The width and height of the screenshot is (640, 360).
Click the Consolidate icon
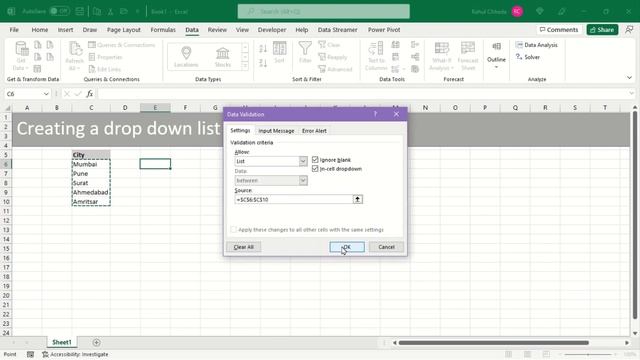pyautogui.click(x=415, y=45)
